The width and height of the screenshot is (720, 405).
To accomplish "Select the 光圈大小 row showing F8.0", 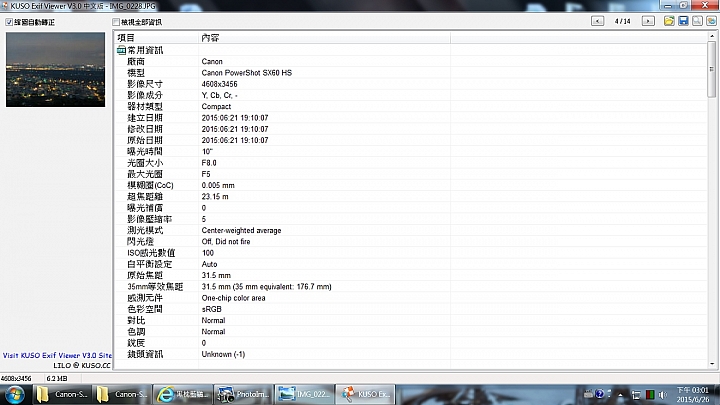I will [x=411, y=163].
